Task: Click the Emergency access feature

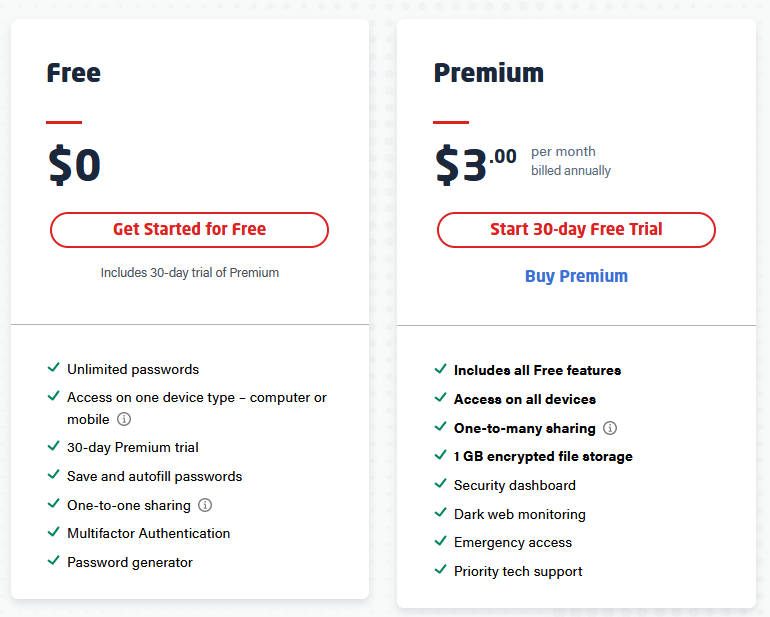Action: pos(513,542)
